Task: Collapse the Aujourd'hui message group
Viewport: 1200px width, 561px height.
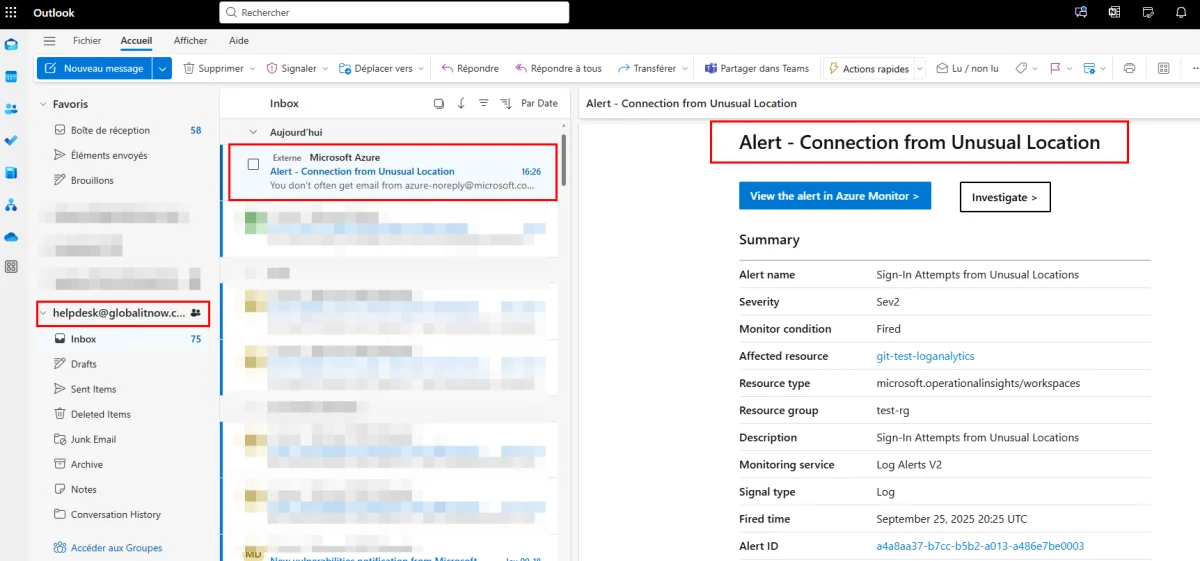Action: point(251,132)
